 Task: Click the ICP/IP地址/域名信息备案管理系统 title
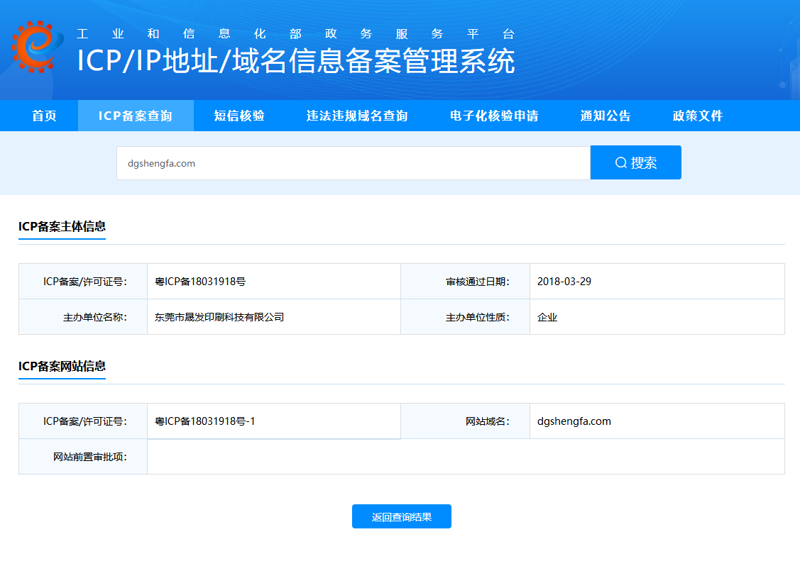click(296, 61)
